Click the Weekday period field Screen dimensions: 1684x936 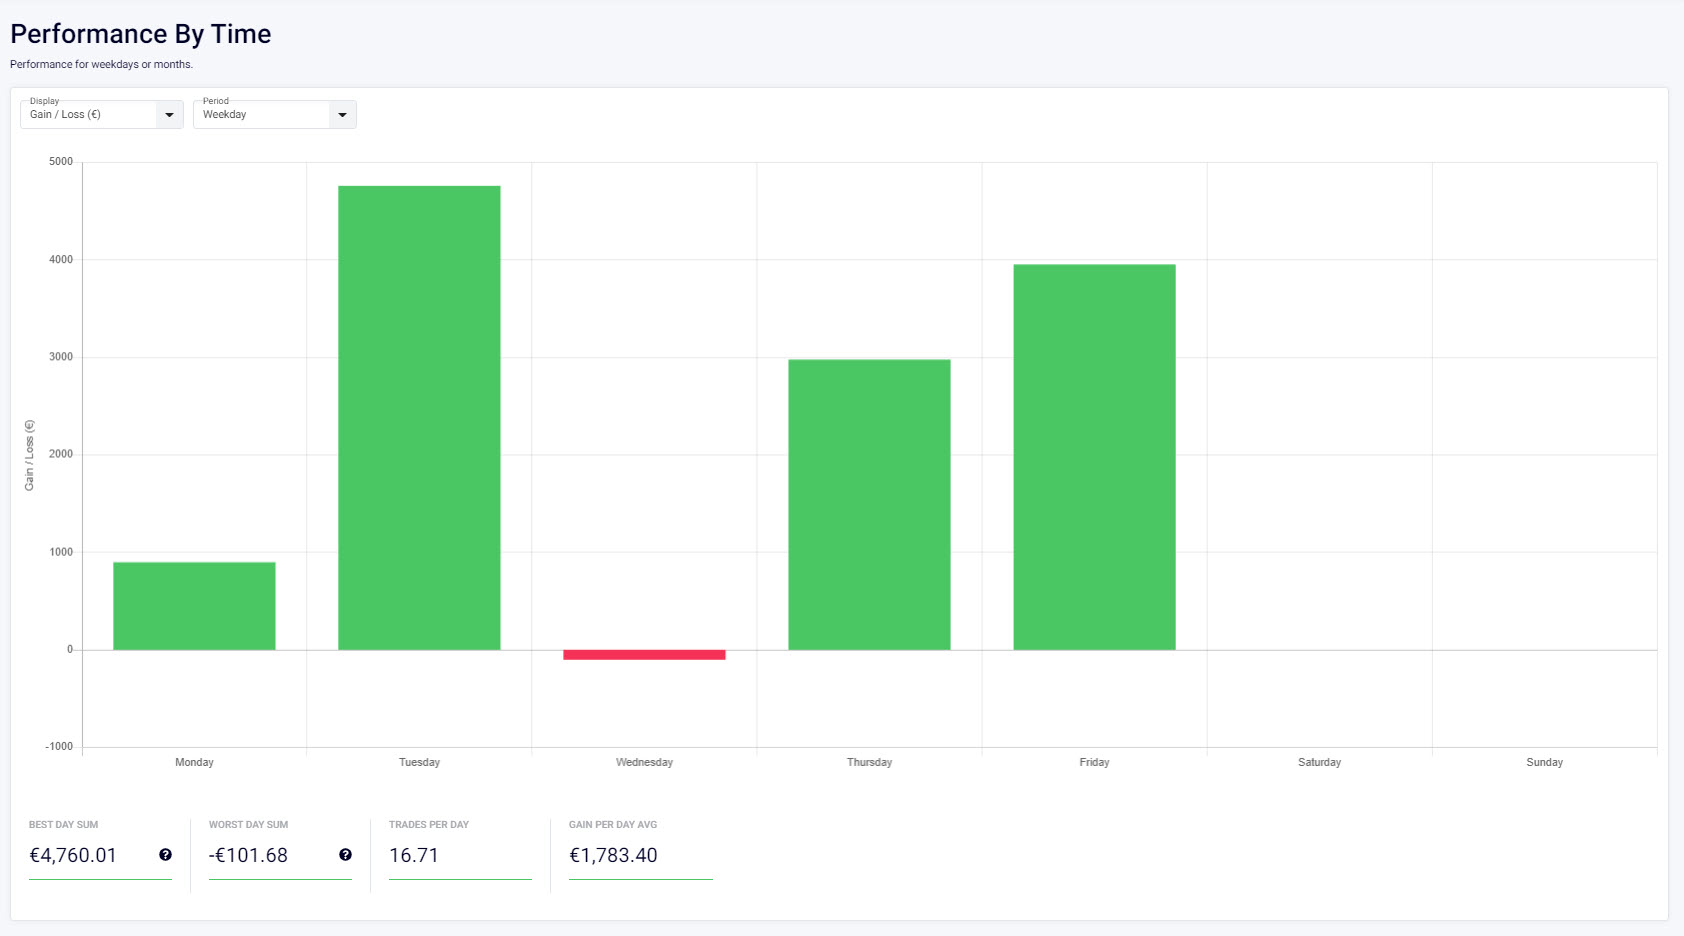(260, 115)
